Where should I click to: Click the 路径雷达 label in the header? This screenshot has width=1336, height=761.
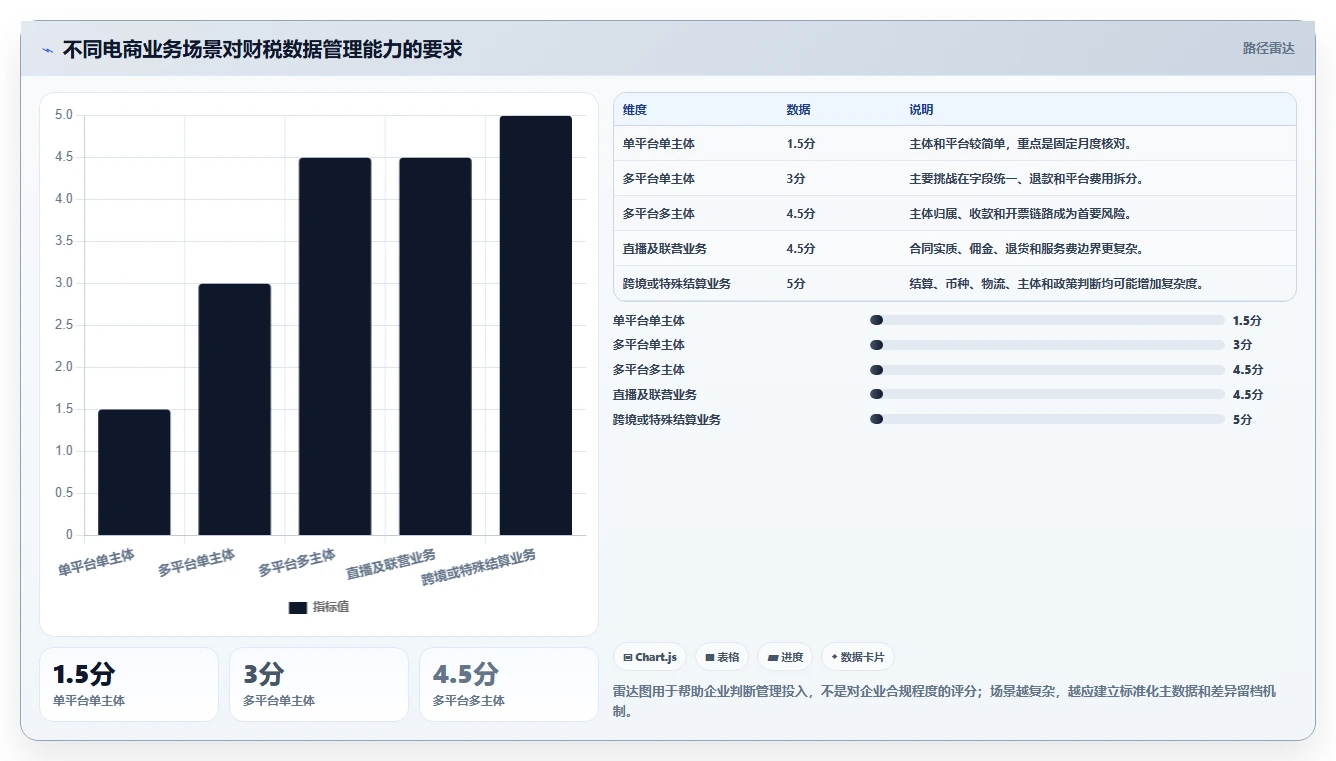click(1268, 48)
